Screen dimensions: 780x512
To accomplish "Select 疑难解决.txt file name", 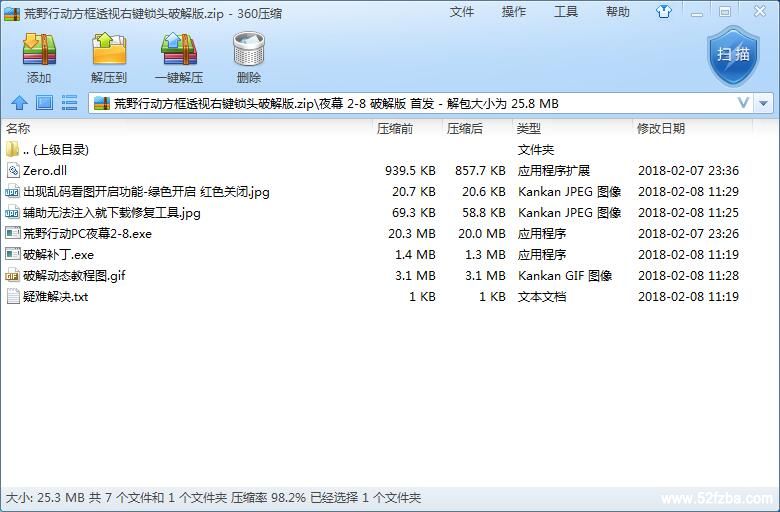I will click(x=55, y=297).
